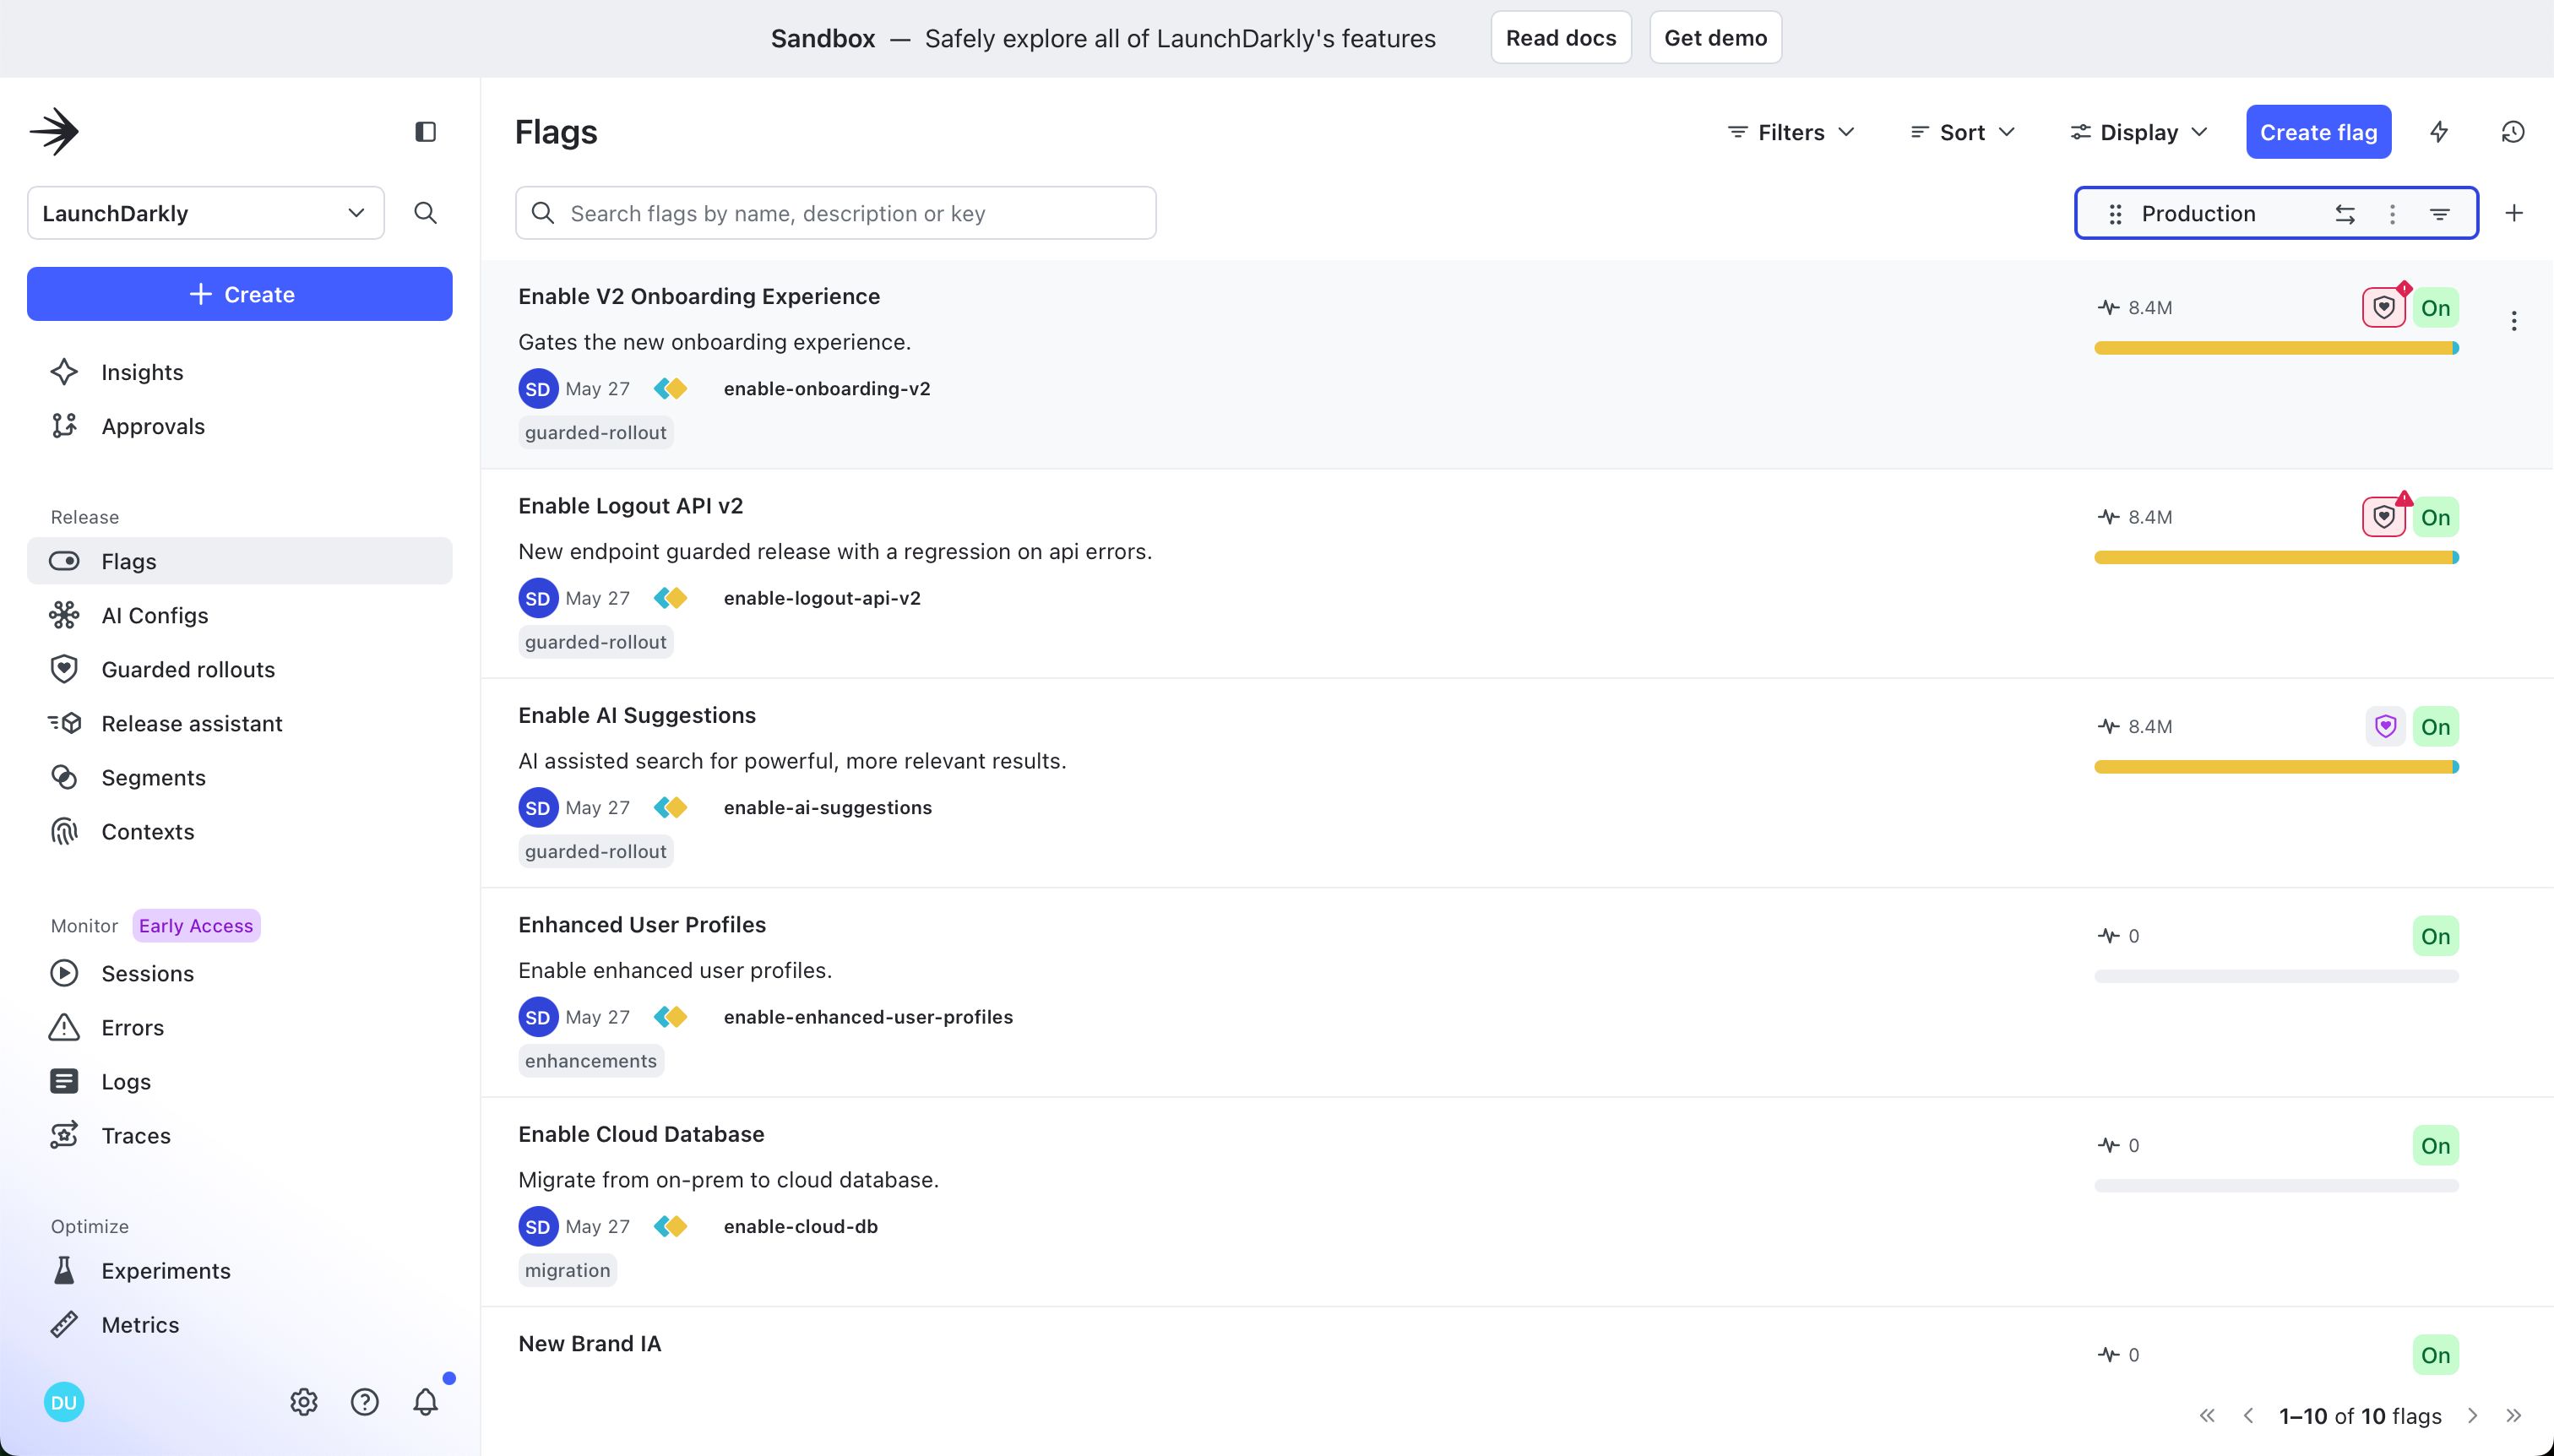Image resolution: width=2554 pixels, height=1456 pixels.
Task: Click purple shield icon on Enable AI Suggestions
Action: point(2385,726)
